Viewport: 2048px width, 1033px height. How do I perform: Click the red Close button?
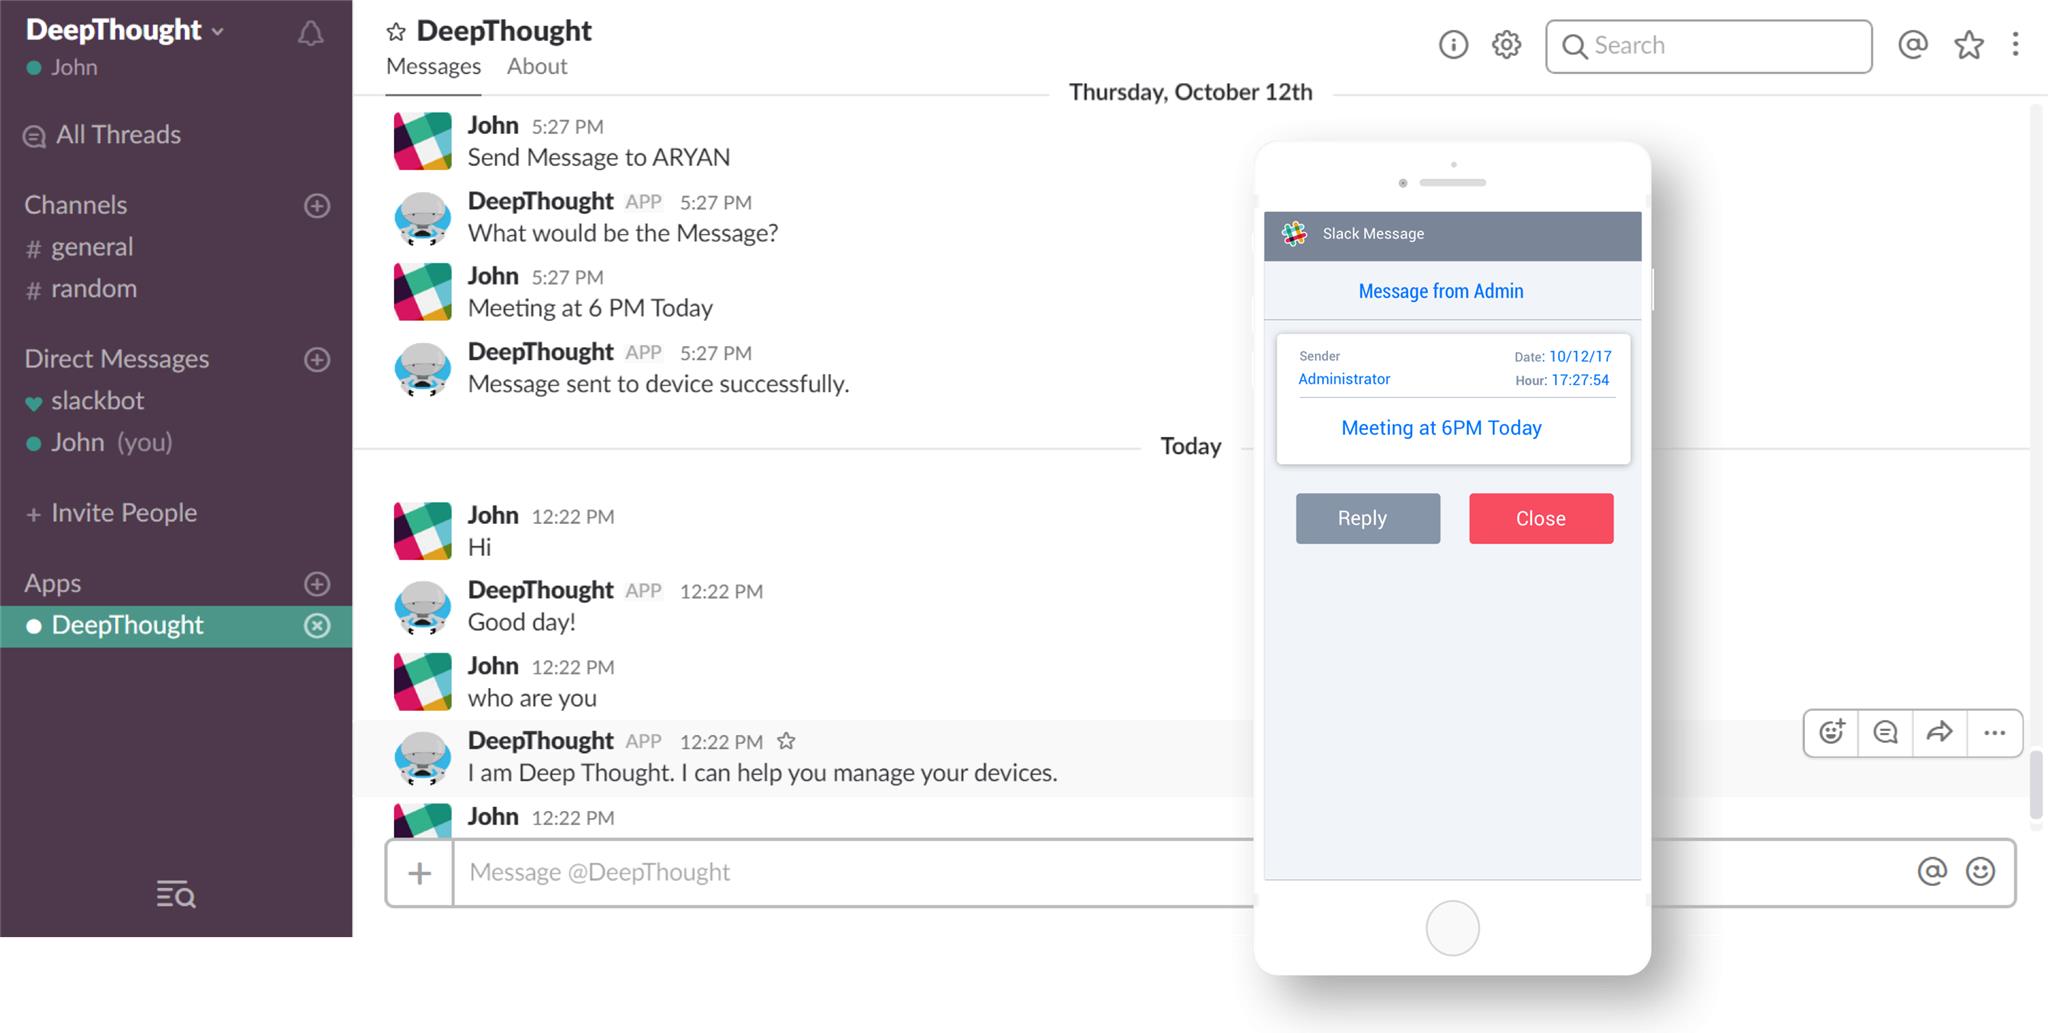[x=1541, y=518]
